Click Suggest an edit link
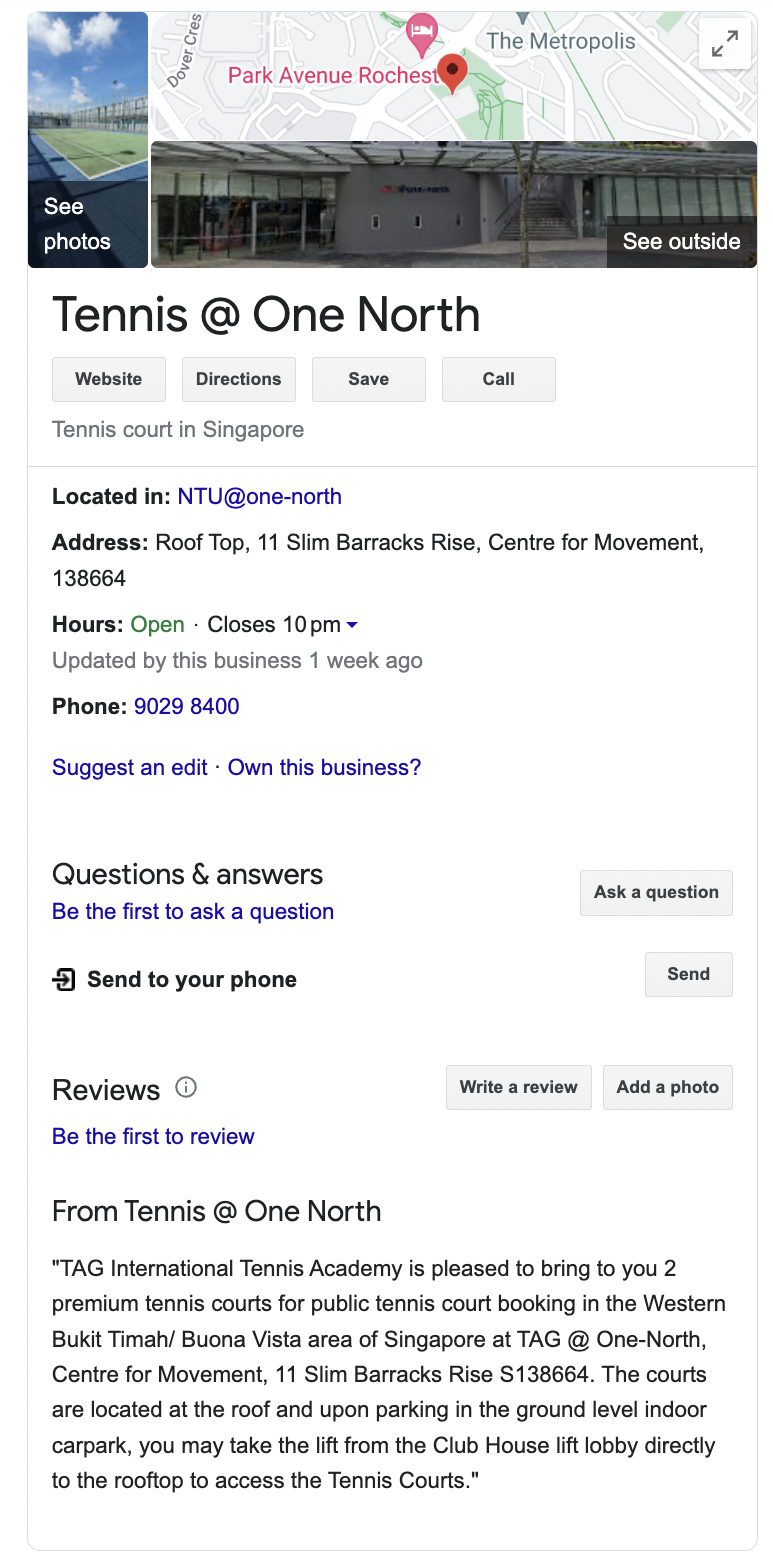This screenshot has height=1561, width=773. [130, 768]
